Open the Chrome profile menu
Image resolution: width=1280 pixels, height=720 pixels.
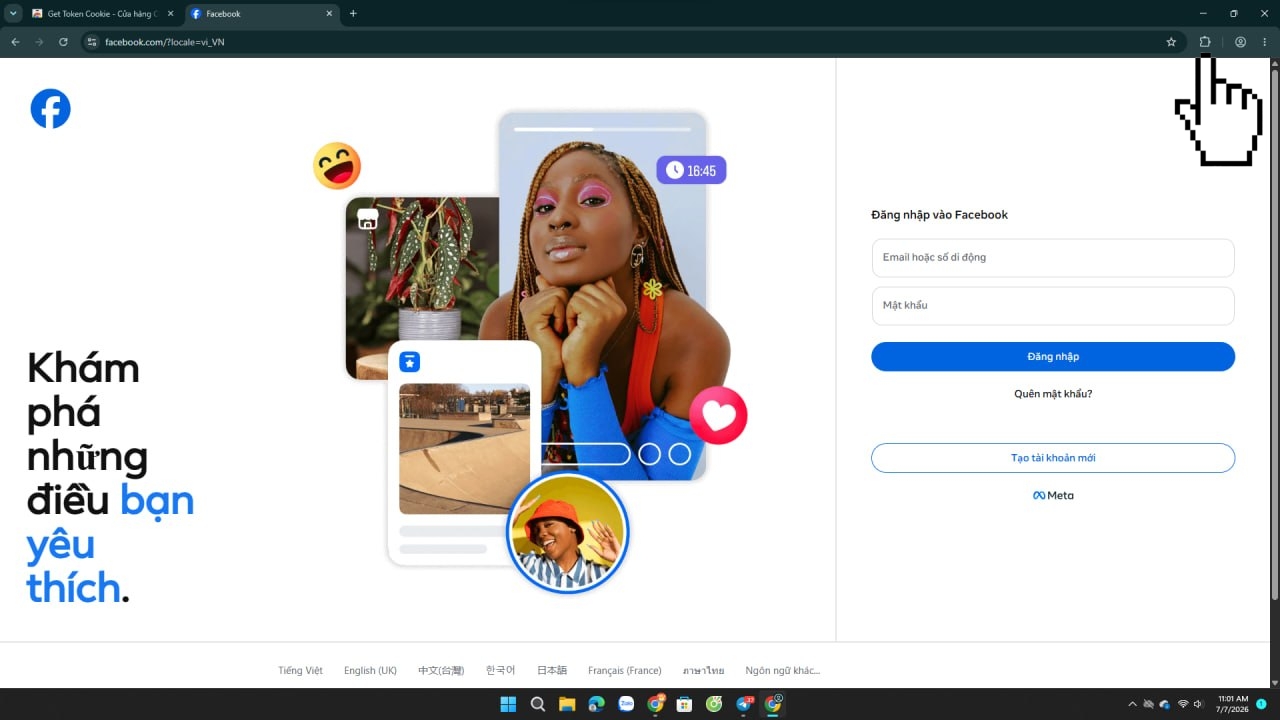pyautogui.click(x=1240, y=42)
